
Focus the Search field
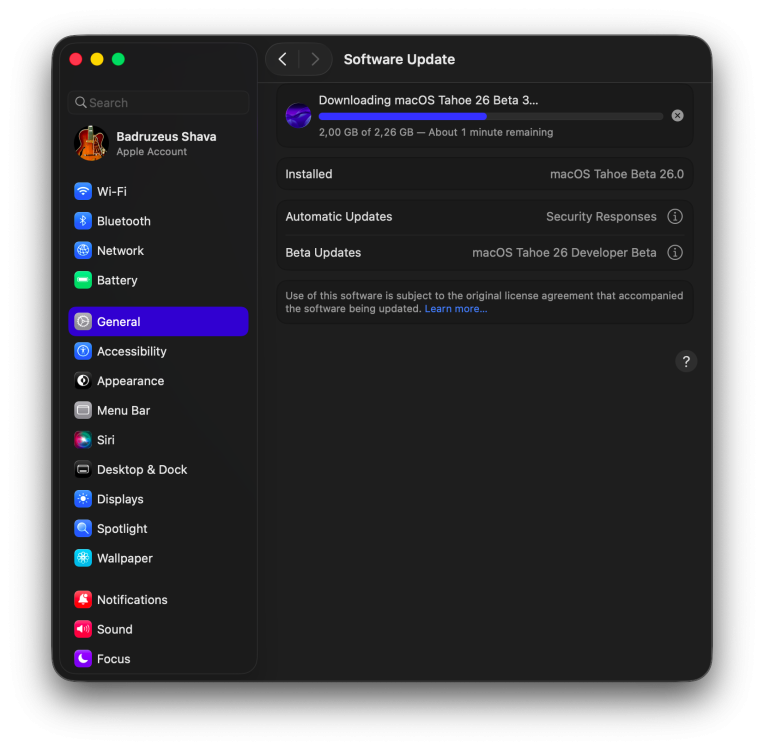(158, 103)
